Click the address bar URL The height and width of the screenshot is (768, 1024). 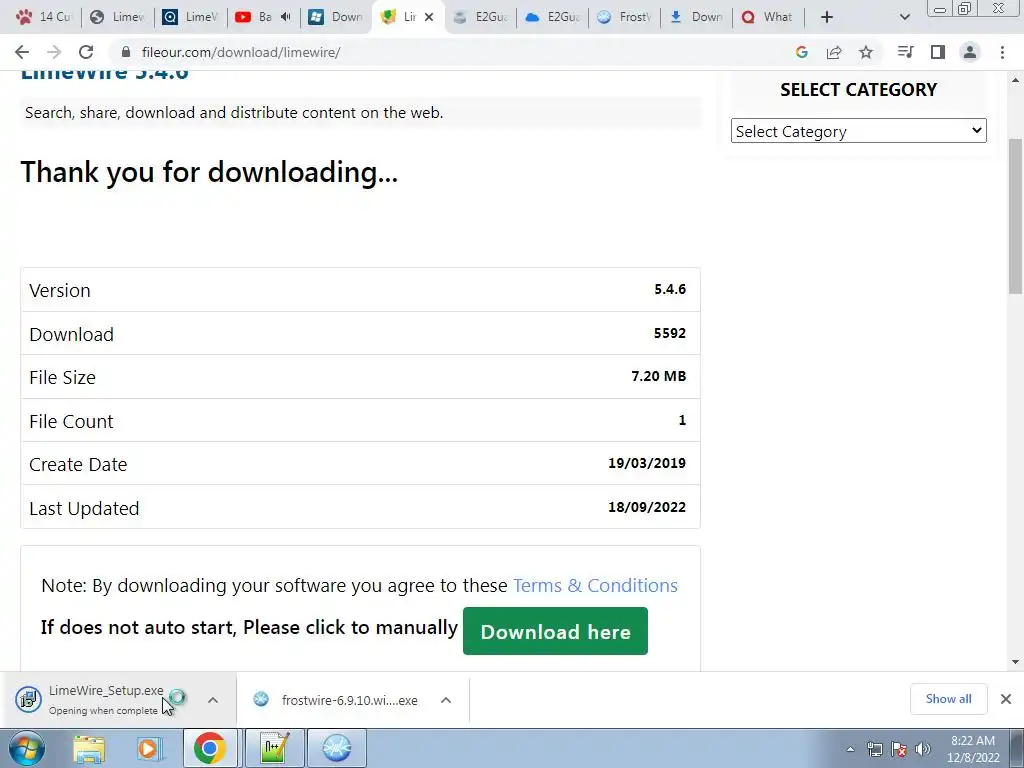pyautogui.click(x=241, y=52)
